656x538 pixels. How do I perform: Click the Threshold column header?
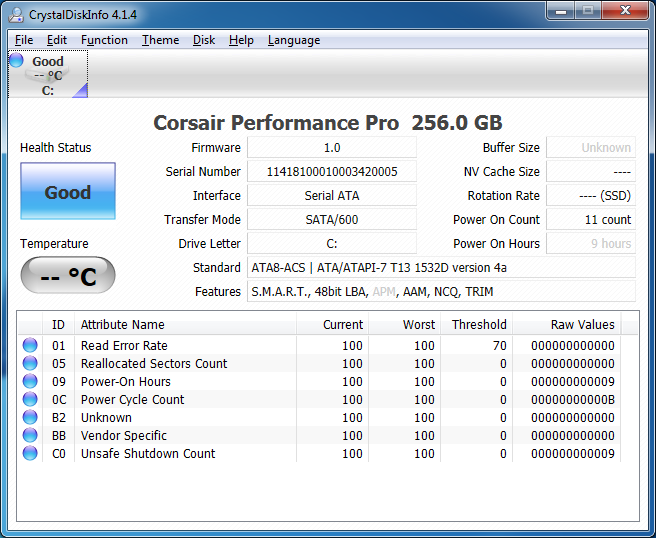[x=477, y=325]
